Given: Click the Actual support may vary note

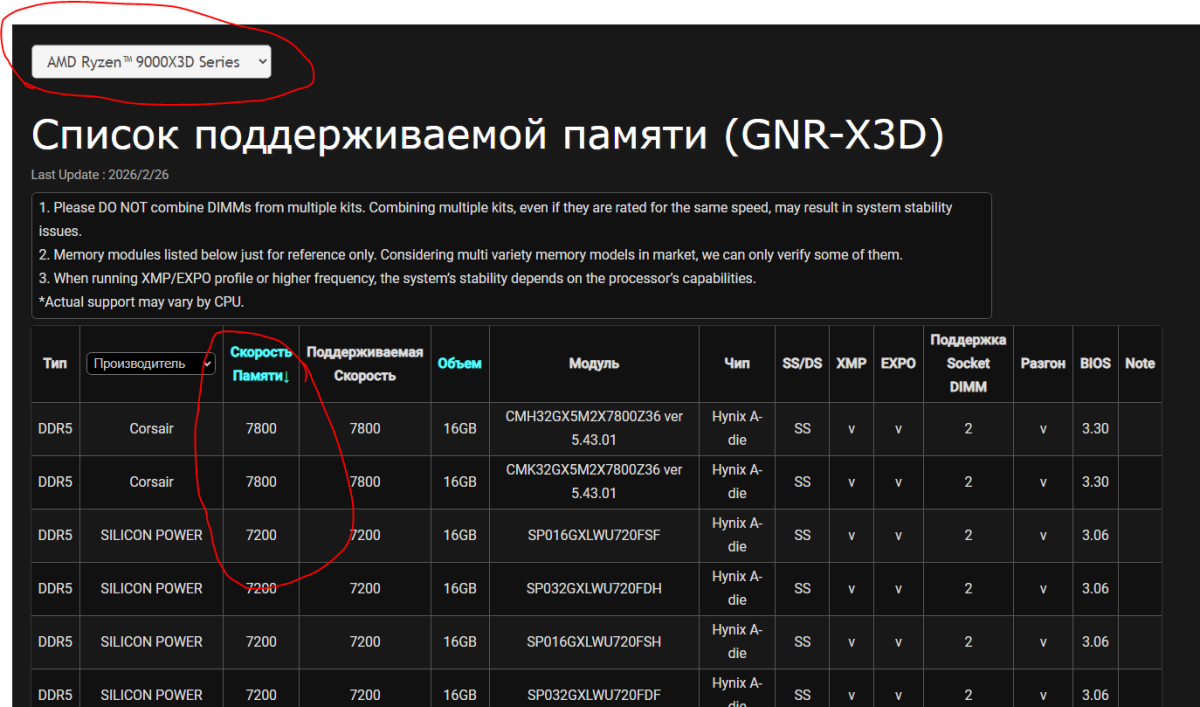Looking at the screenshot, I should pyautogui.click(x=141, y=301).
